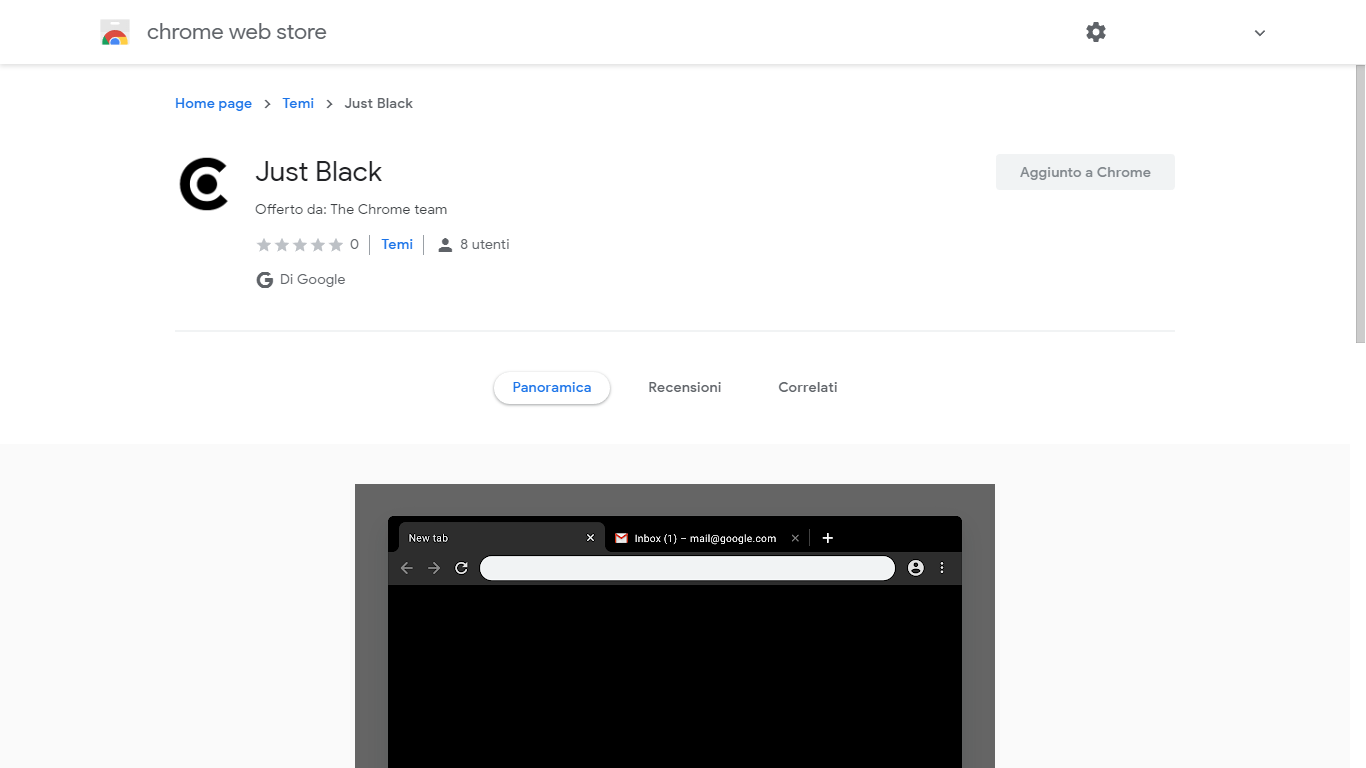Click the forward arrow in the preview toolbar
1366x768 pixels.
tap(433, 567)
